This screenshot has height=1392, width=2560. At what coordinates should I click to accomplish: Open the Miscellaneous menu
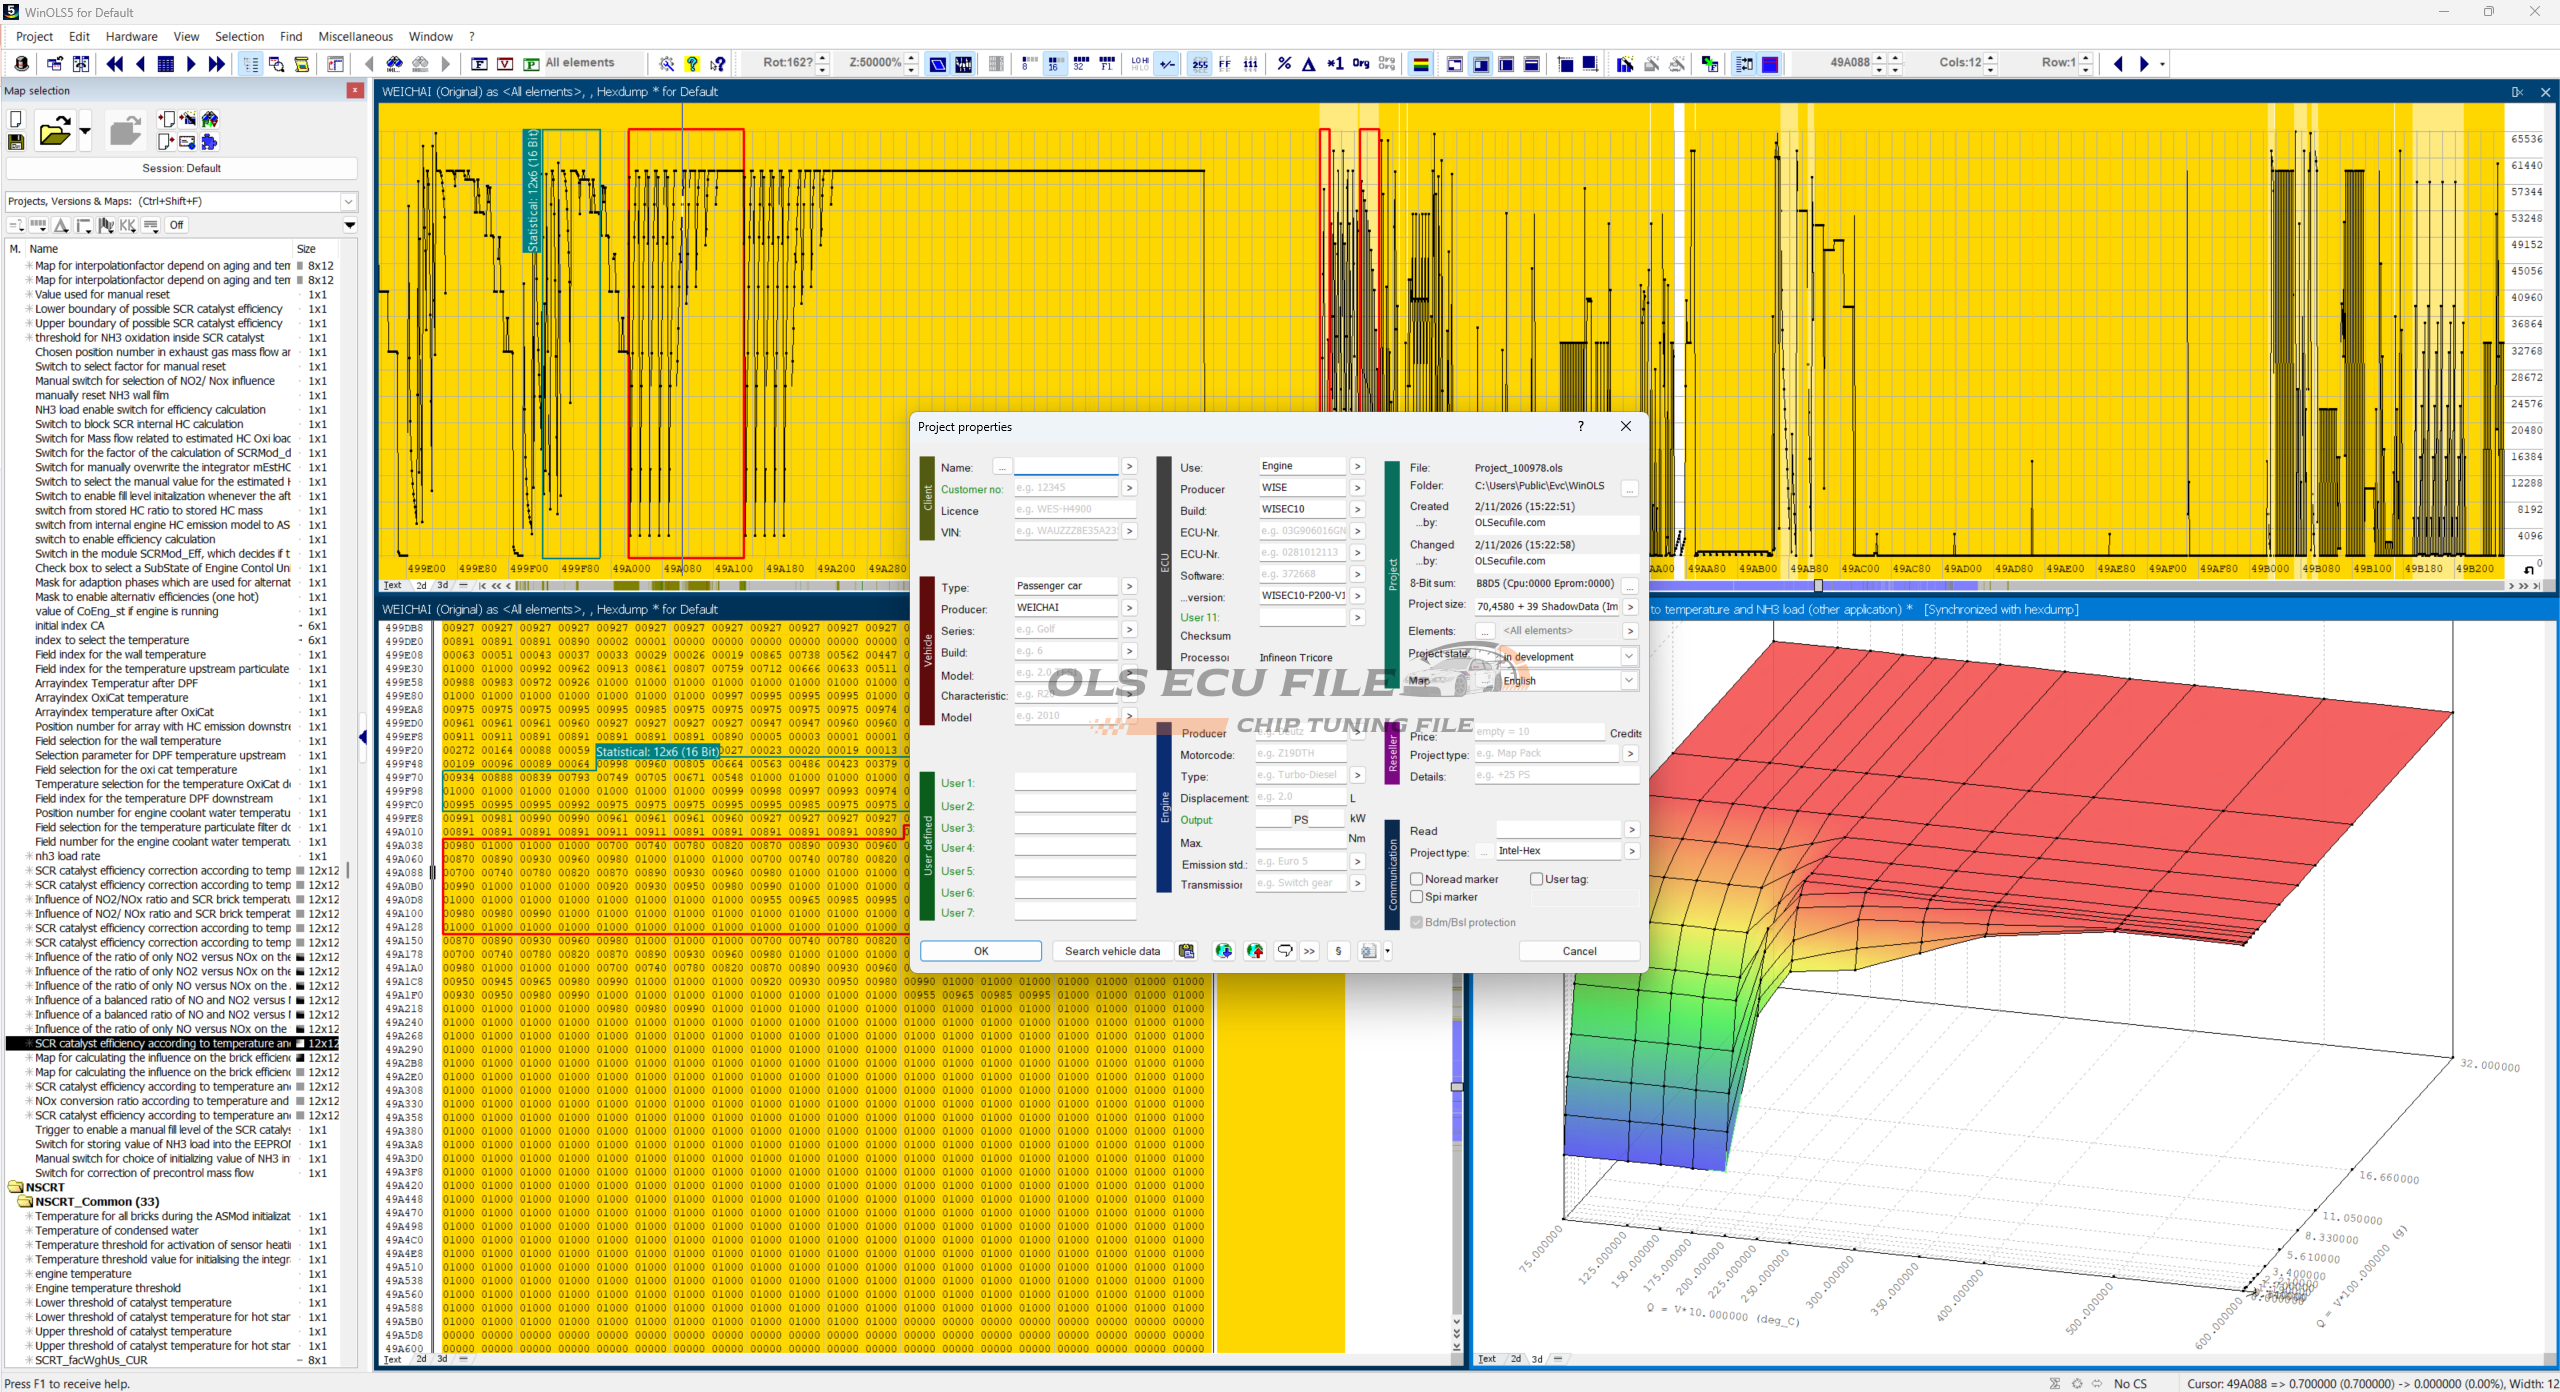pos(355,36)
